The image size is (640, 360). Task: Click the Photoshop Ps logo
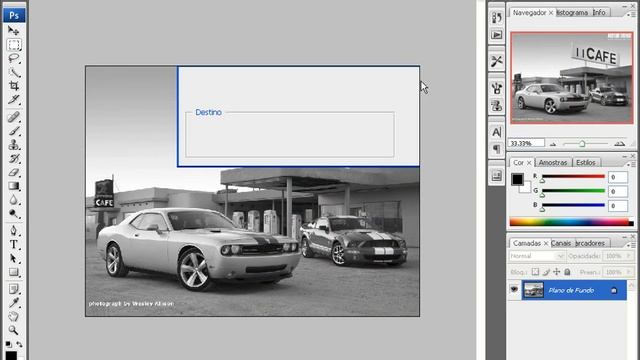(x=14, y=15)
